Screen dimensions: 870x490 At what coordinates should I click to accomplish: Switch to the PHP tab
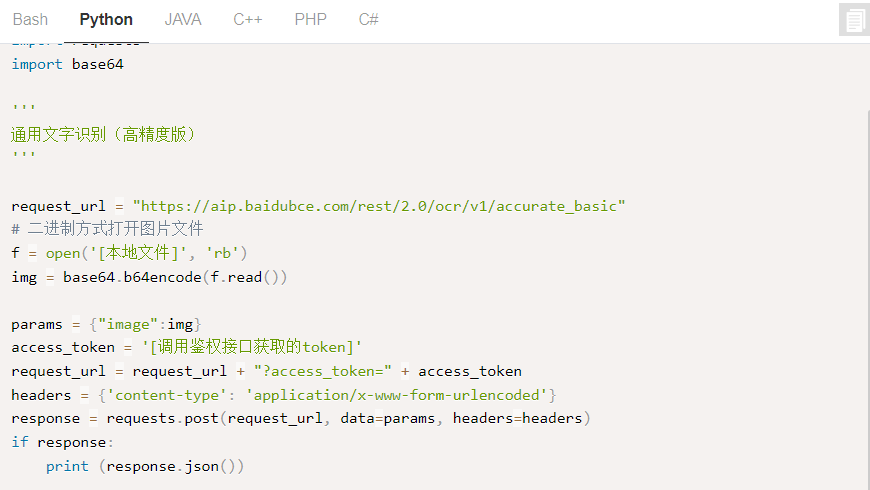(x=310, y=19)
